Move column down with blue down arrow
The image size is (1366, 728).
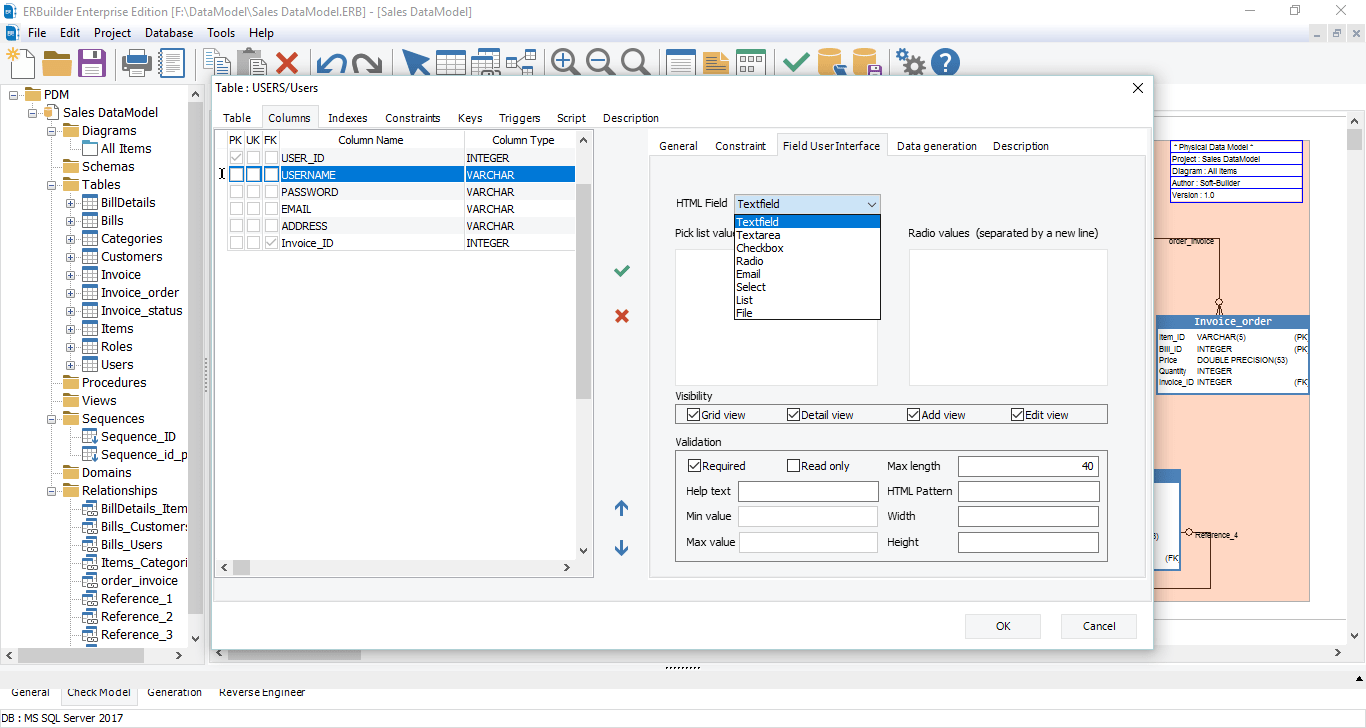[622, 548]
